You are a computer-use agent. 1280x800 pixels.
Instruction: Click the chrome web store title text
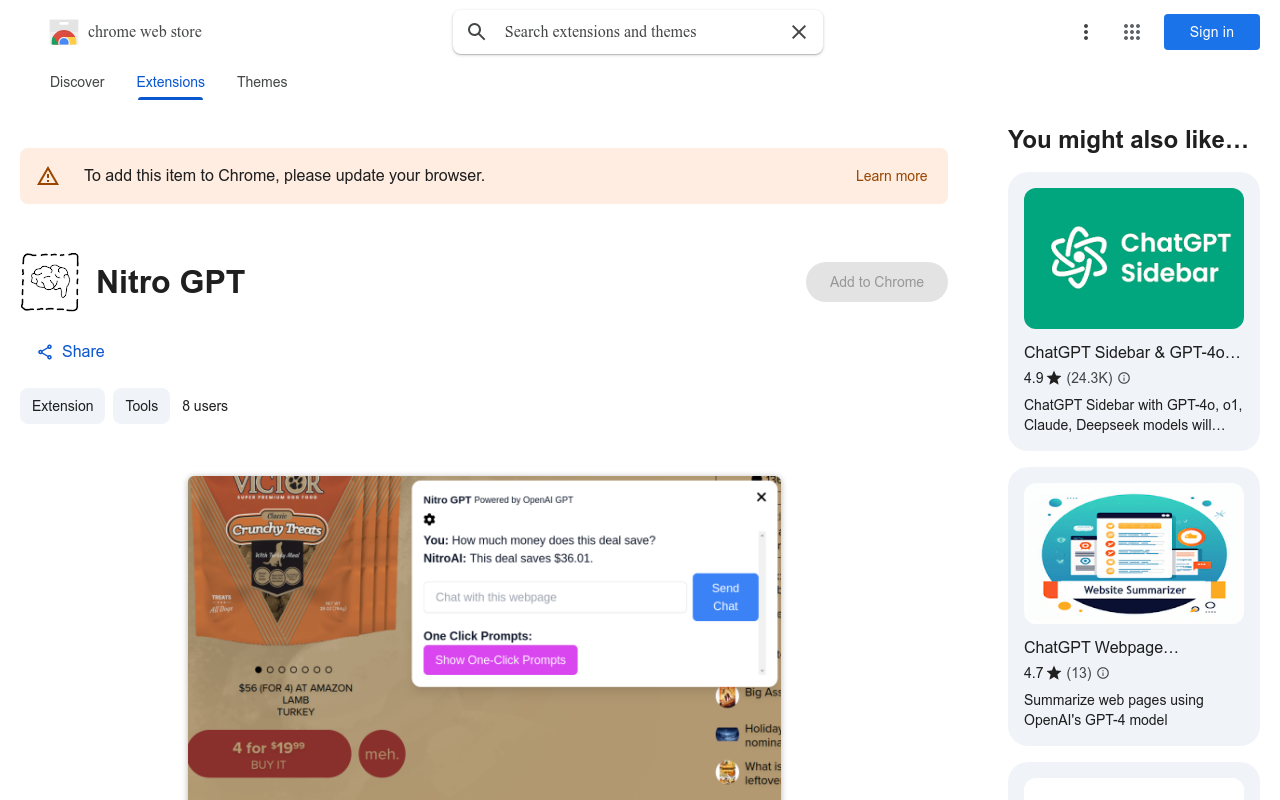tap(145, 32)
